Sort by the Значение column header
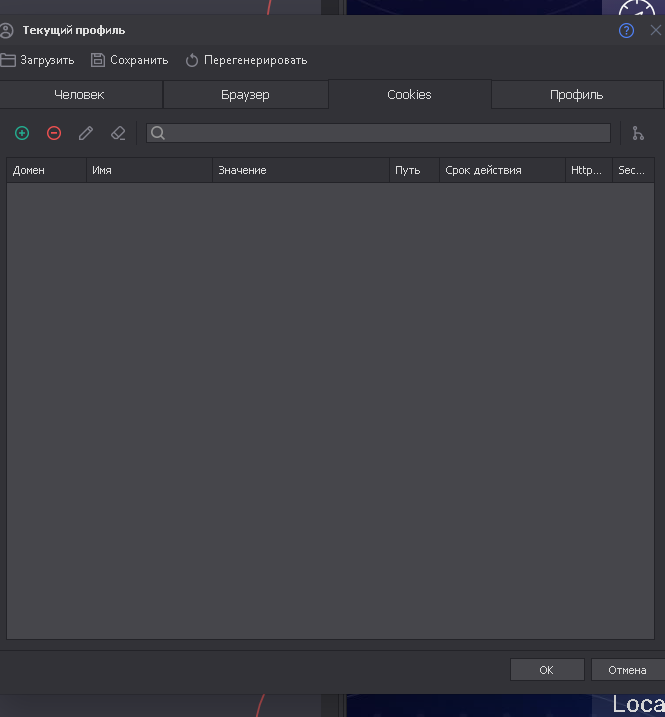This screenshot has height=717, width=665. click(x=301, y=170)
